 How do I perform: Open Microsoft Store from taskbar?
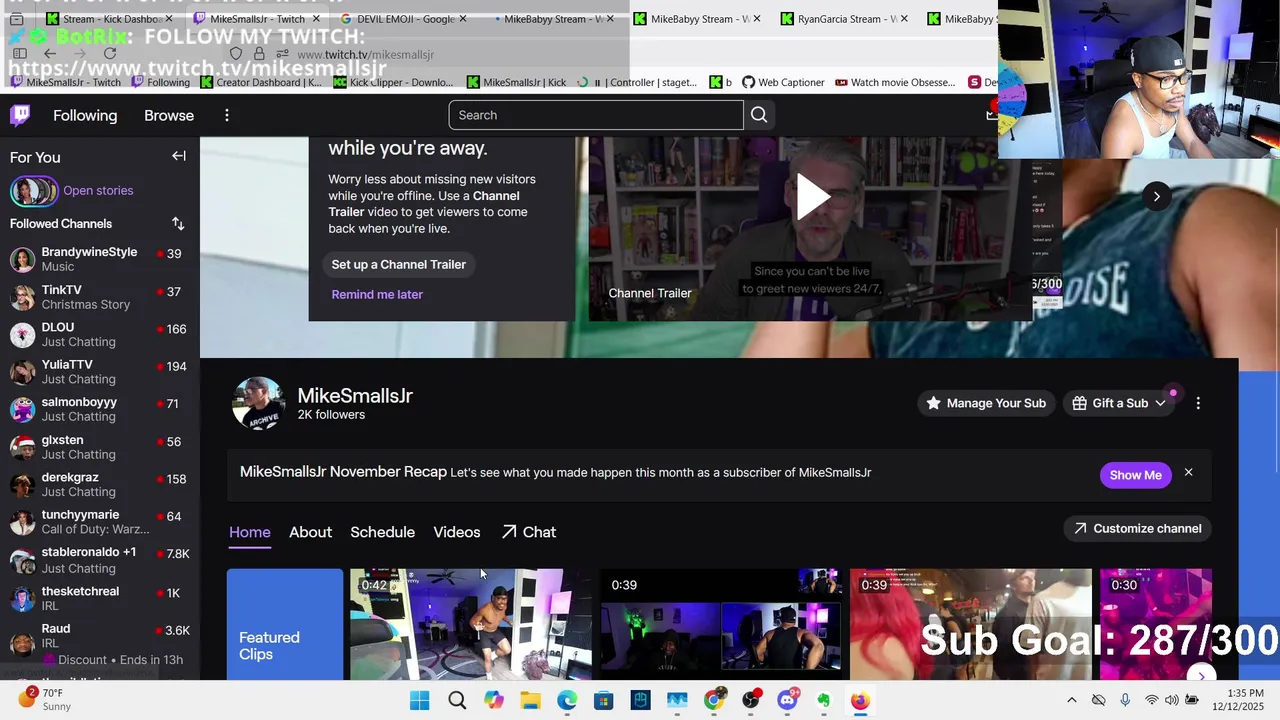(603, 701)
